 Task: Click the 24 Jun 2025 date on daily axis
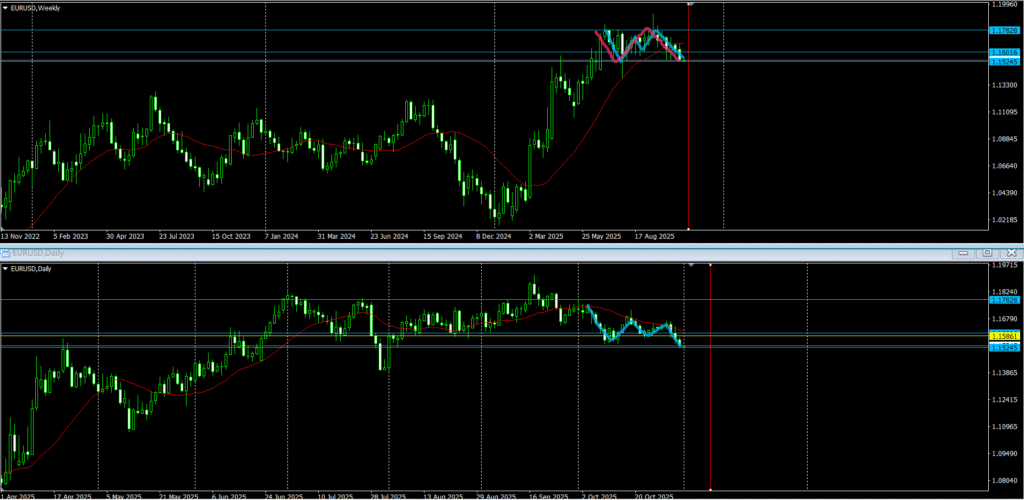(x=284, y=495)
